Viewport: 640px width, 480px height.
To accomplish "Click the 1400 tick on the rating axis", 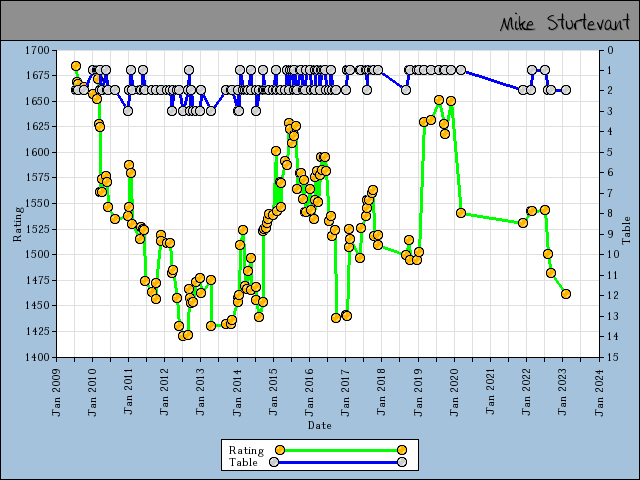I will click(36, 357).
